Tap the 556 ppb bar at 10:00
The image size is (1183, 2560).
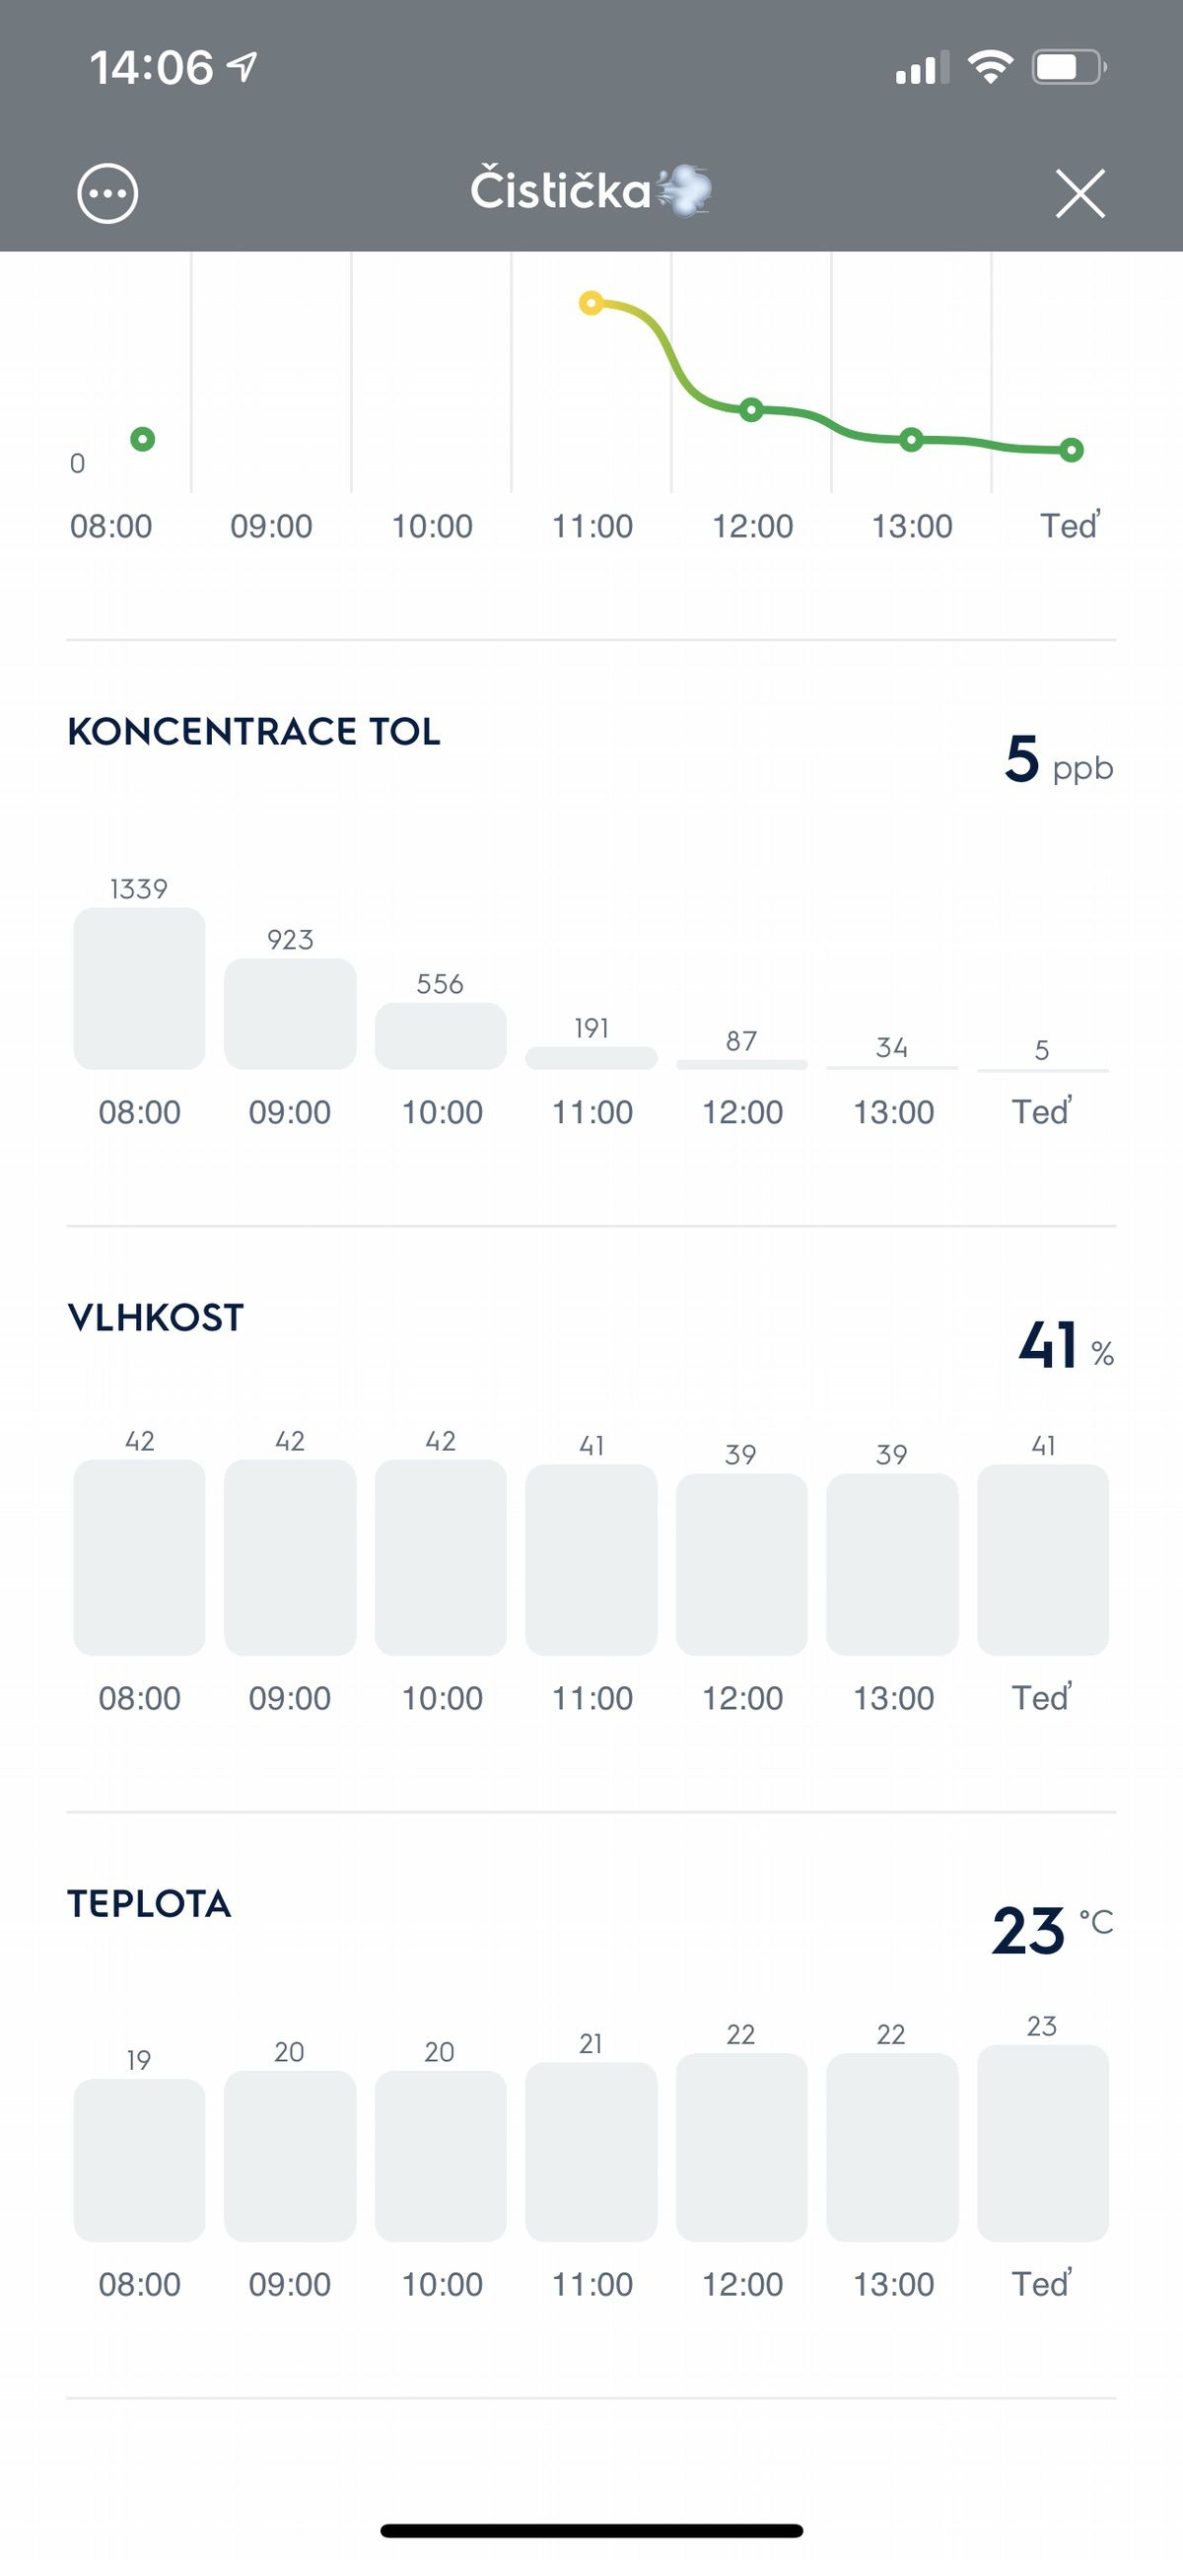[x=440, y=1036]
